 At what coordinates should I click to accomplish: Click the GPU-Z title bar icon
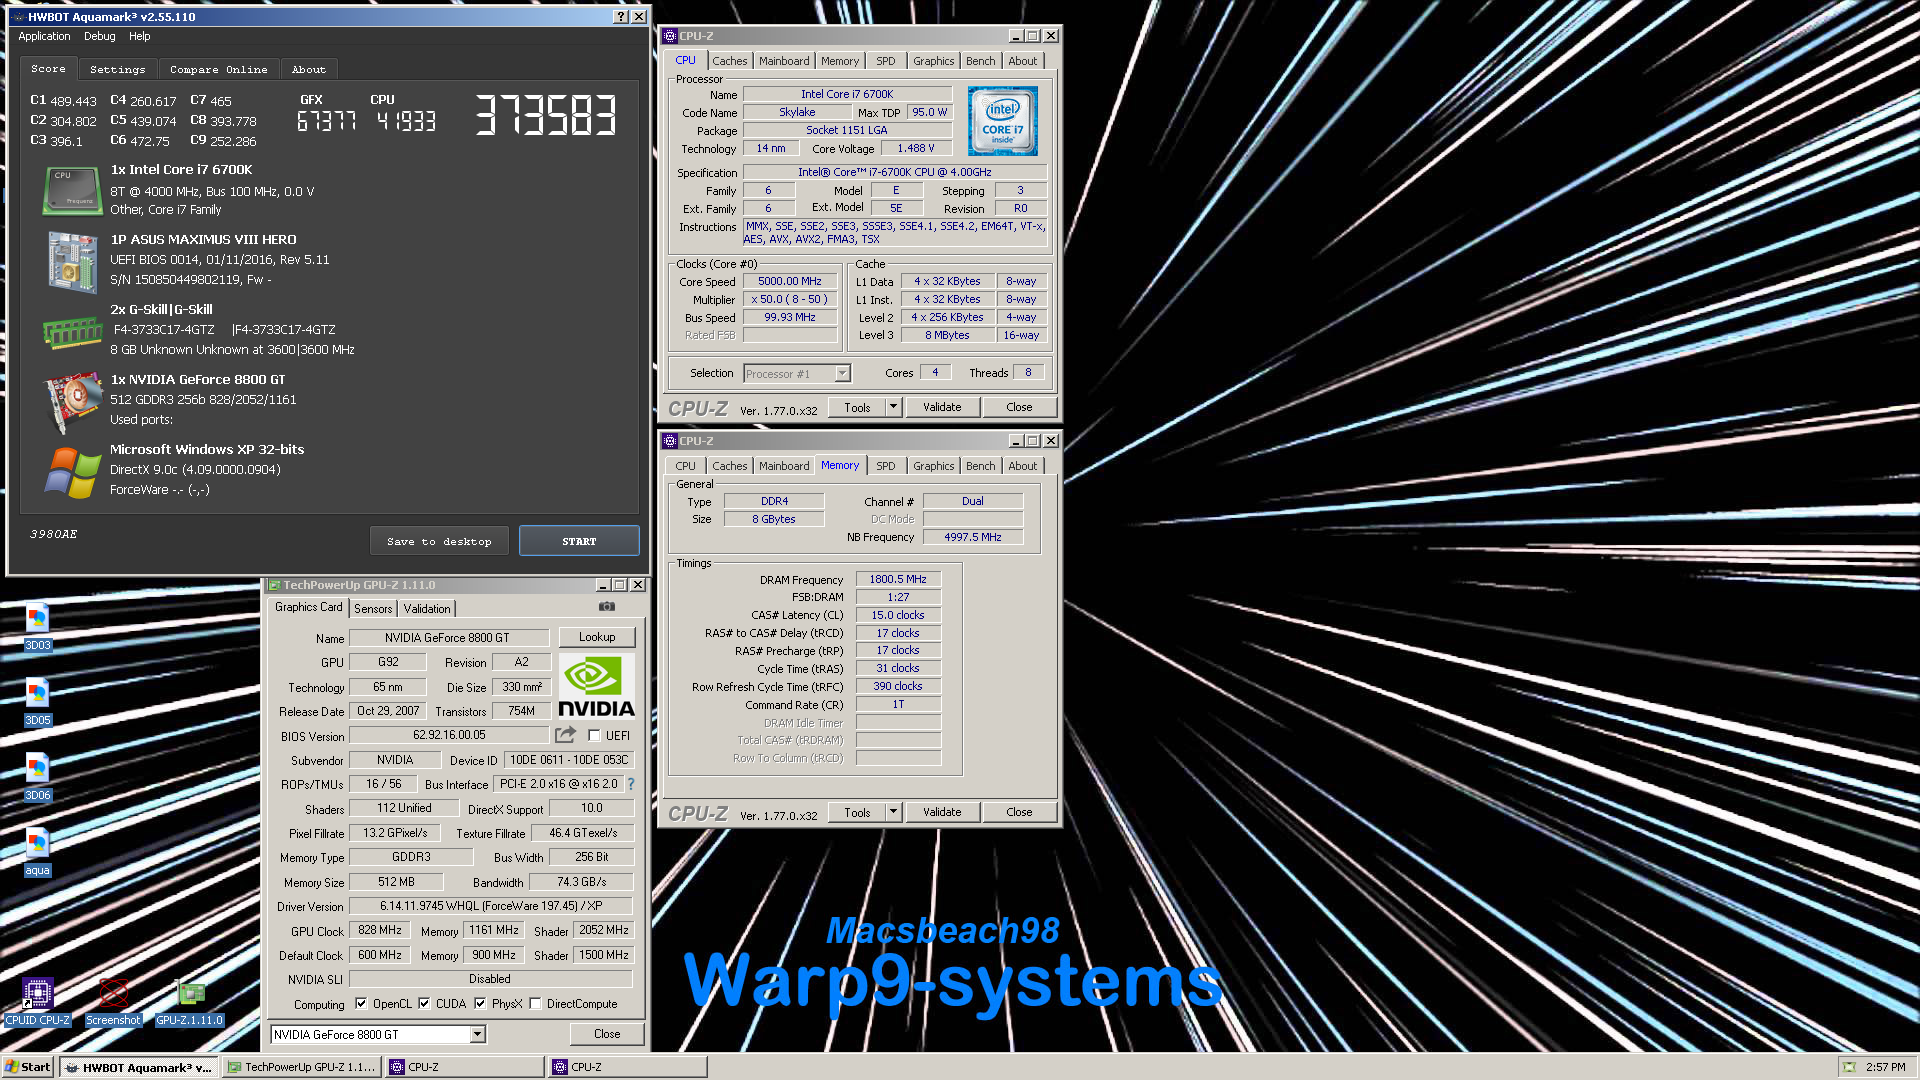click(274, 585)
